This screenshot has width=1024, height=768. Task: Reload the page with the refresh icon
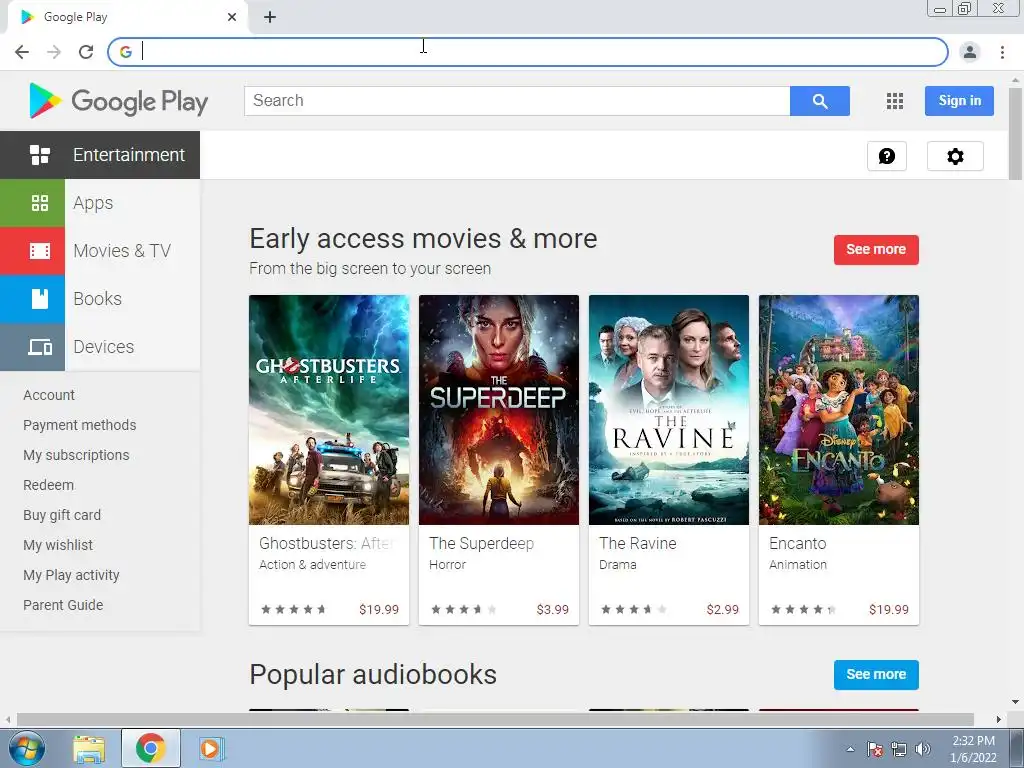click(x=86, y=52)
